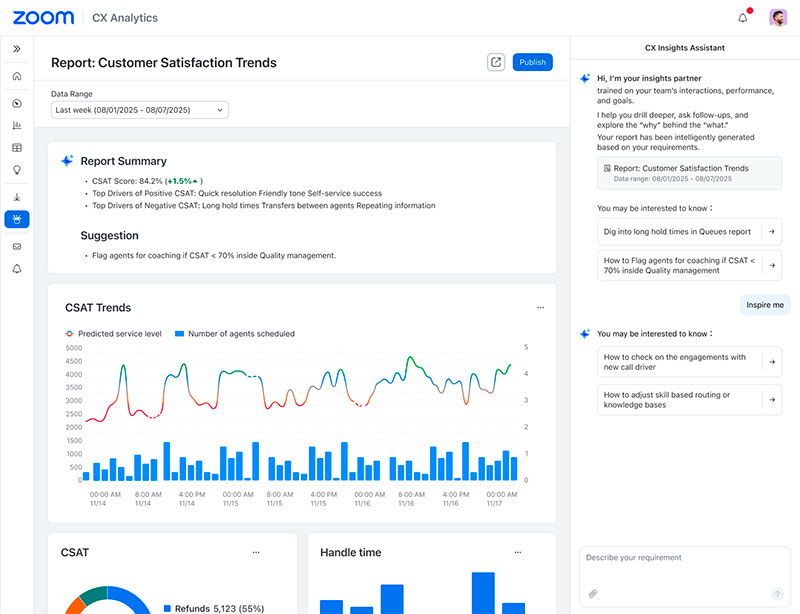Open the CSAT Trends ellipsis menu
The image size is (800, 614).
coord(540,306)
